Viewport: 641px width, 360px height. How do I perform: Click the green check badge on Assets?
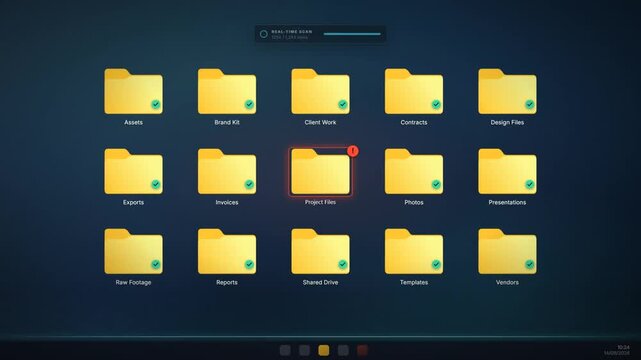[156, 104]
